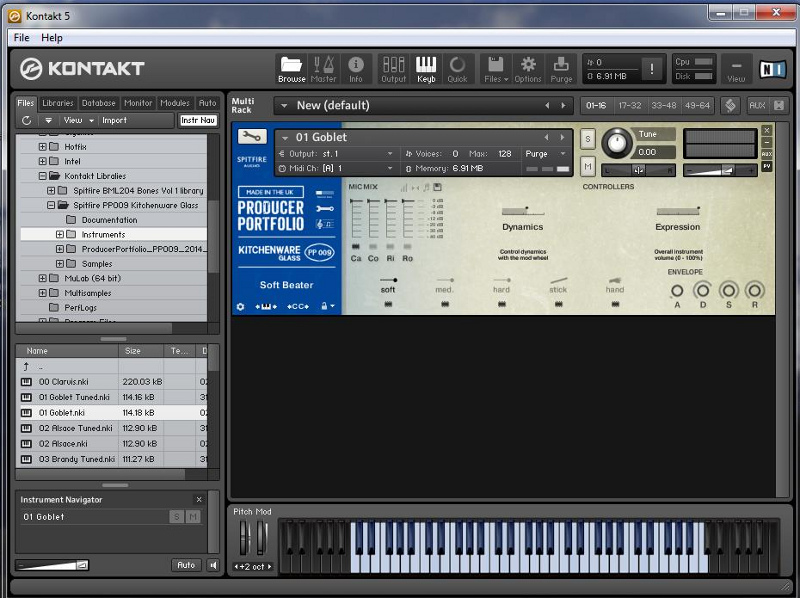Minimize view with the View icon
The image size is (800, 598).
736,70
